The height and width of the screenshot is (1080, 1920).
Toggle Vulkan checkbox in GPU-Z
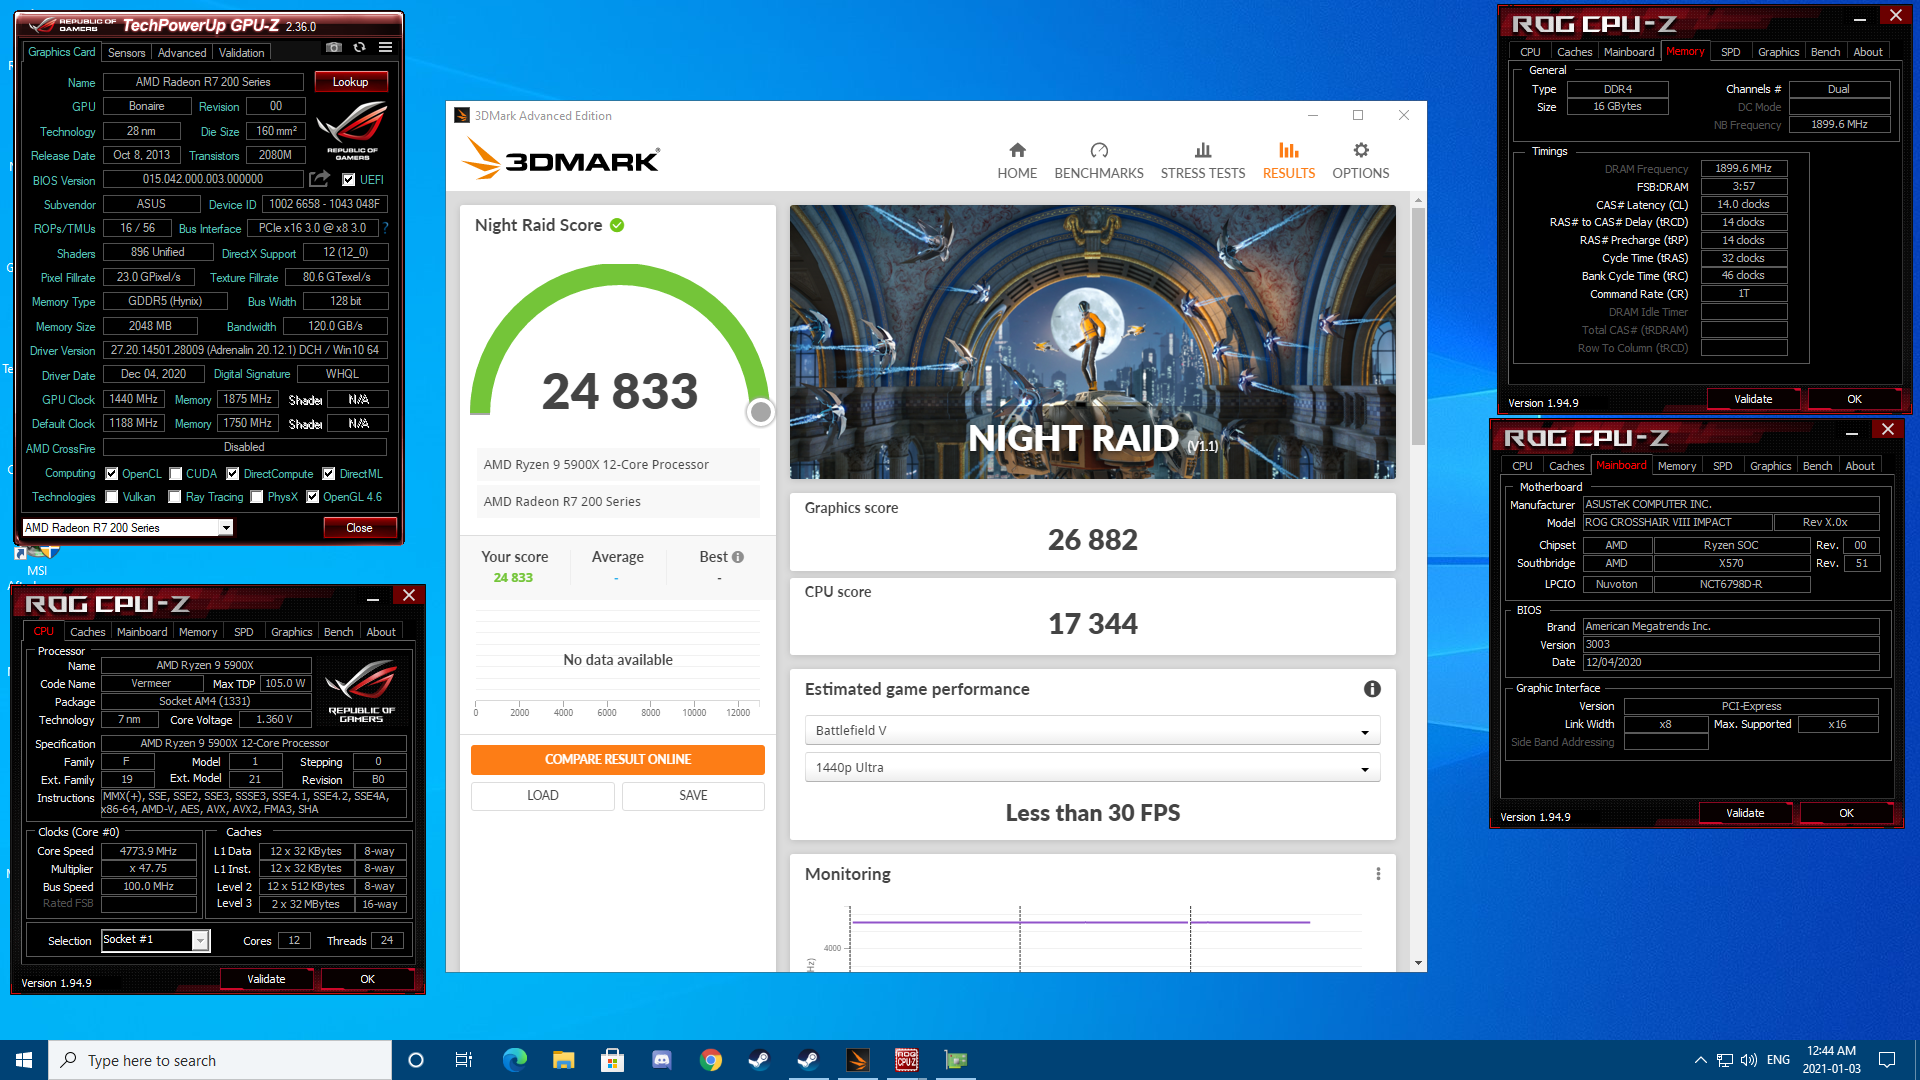[112, 497]
